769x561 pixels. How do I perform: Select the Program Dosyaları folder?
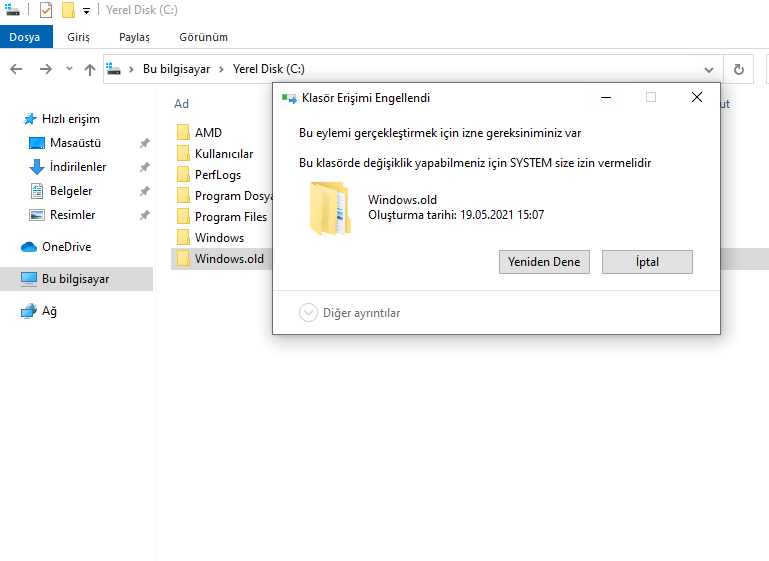(x=233, y=196)
